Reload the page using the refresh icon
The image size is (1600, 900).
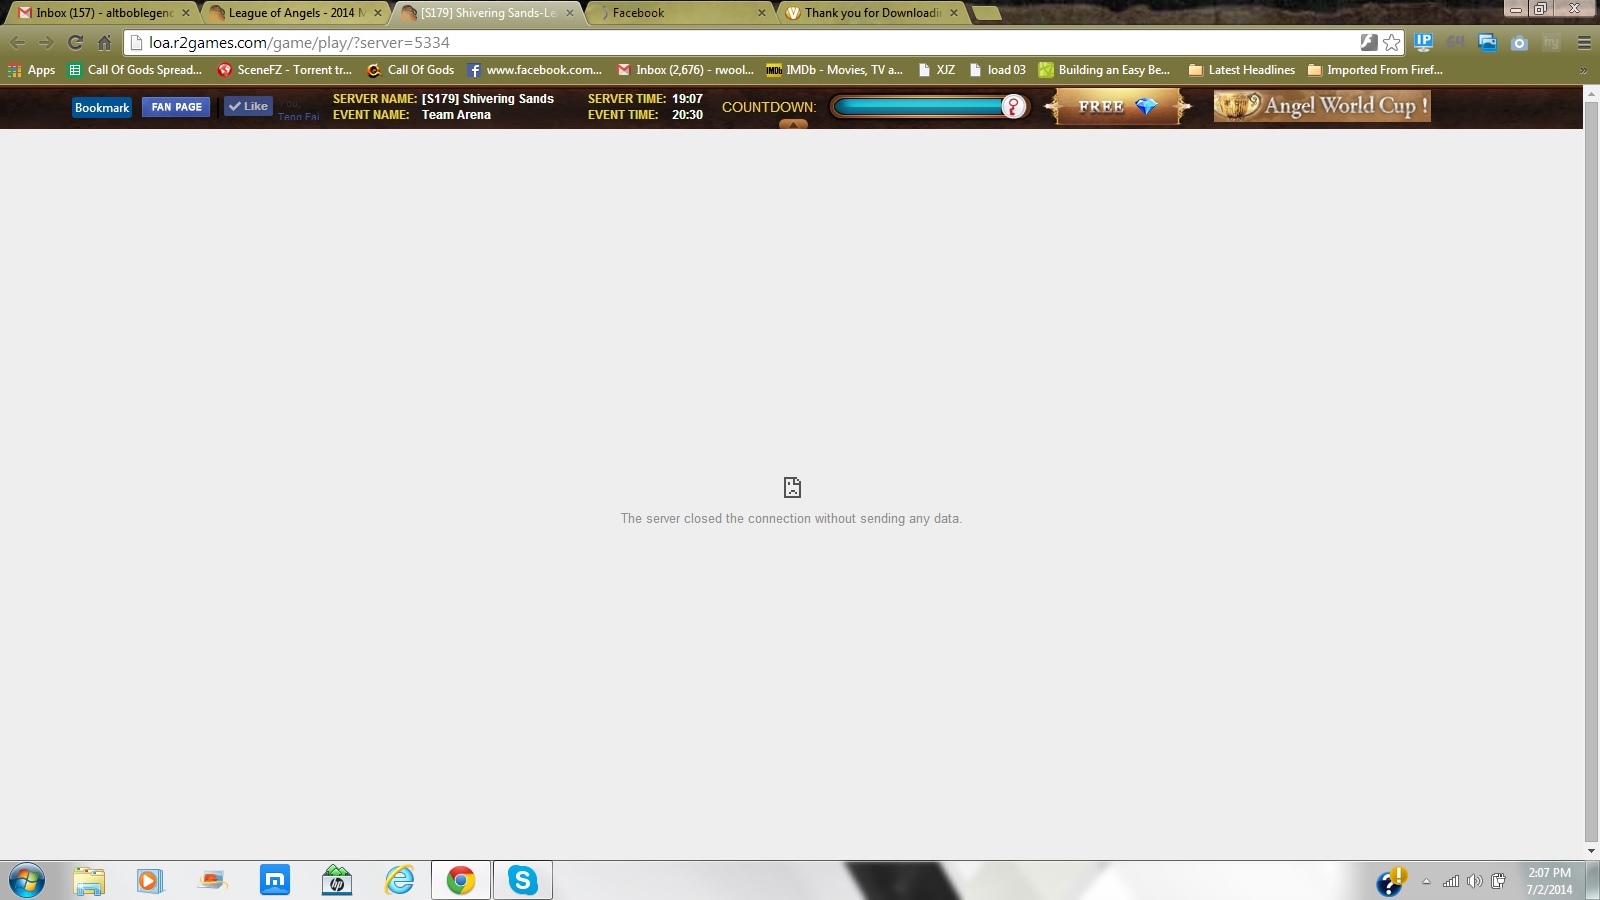pos(75,42)
